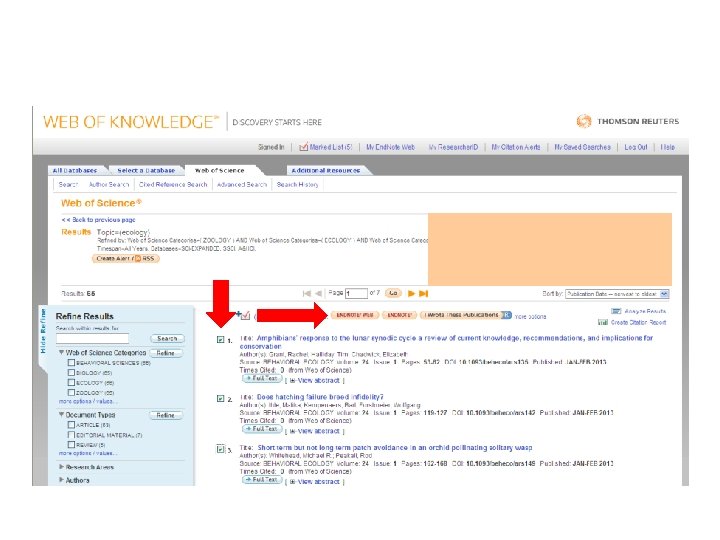Go to first page arrow icon
This screenshot has width=720, height=540.
tap(307, 293)
